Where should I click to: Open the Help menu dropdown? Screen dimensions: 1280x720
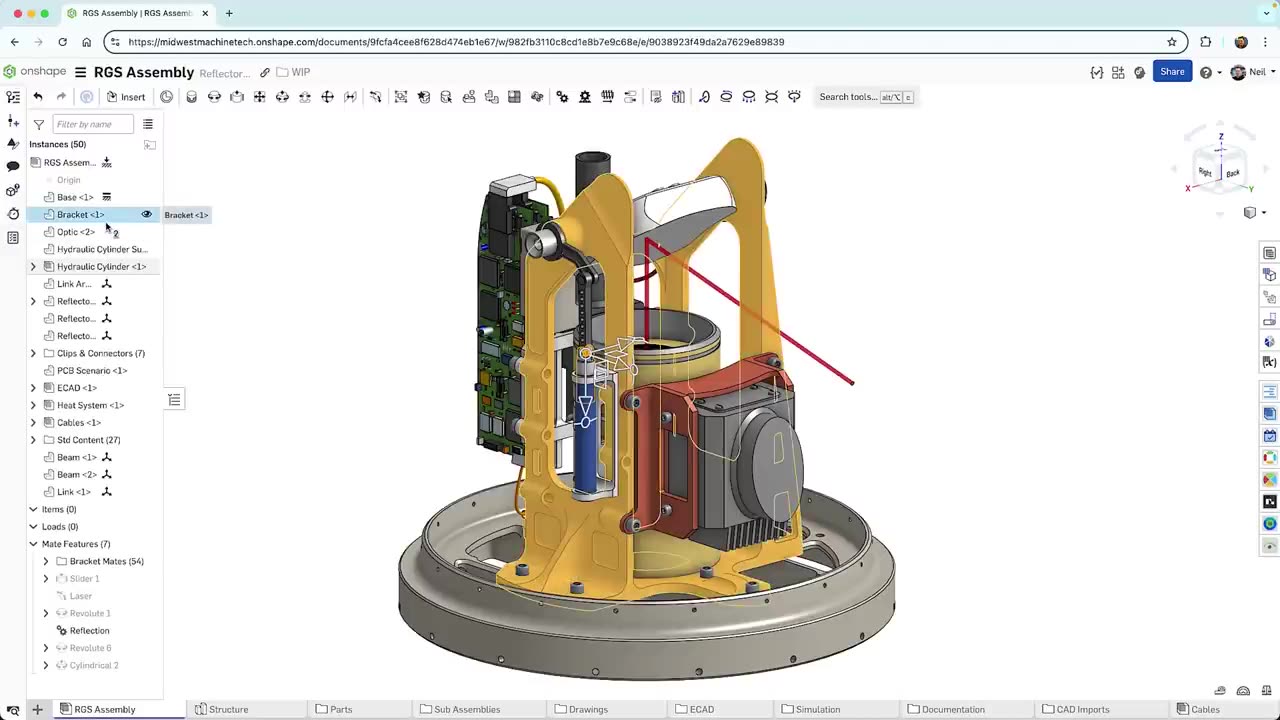(x=1211, y=72)
